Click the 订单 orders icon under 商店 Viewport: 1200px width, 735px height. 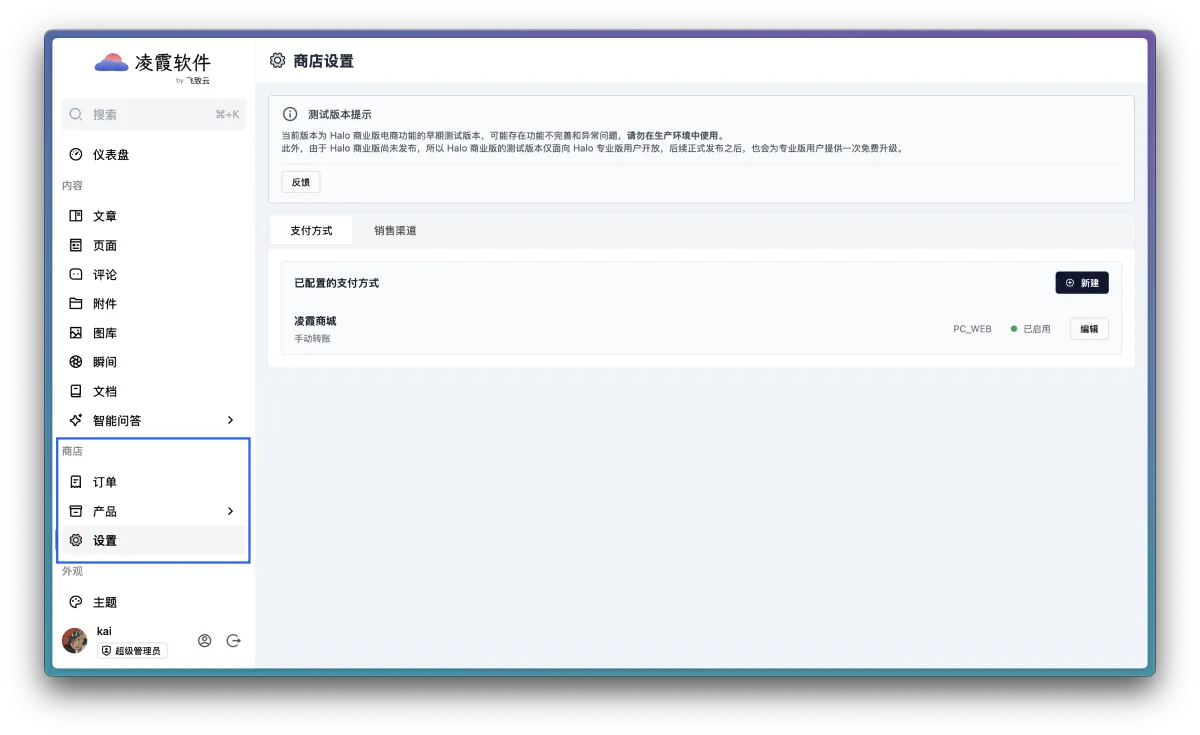tap(76, 481)
